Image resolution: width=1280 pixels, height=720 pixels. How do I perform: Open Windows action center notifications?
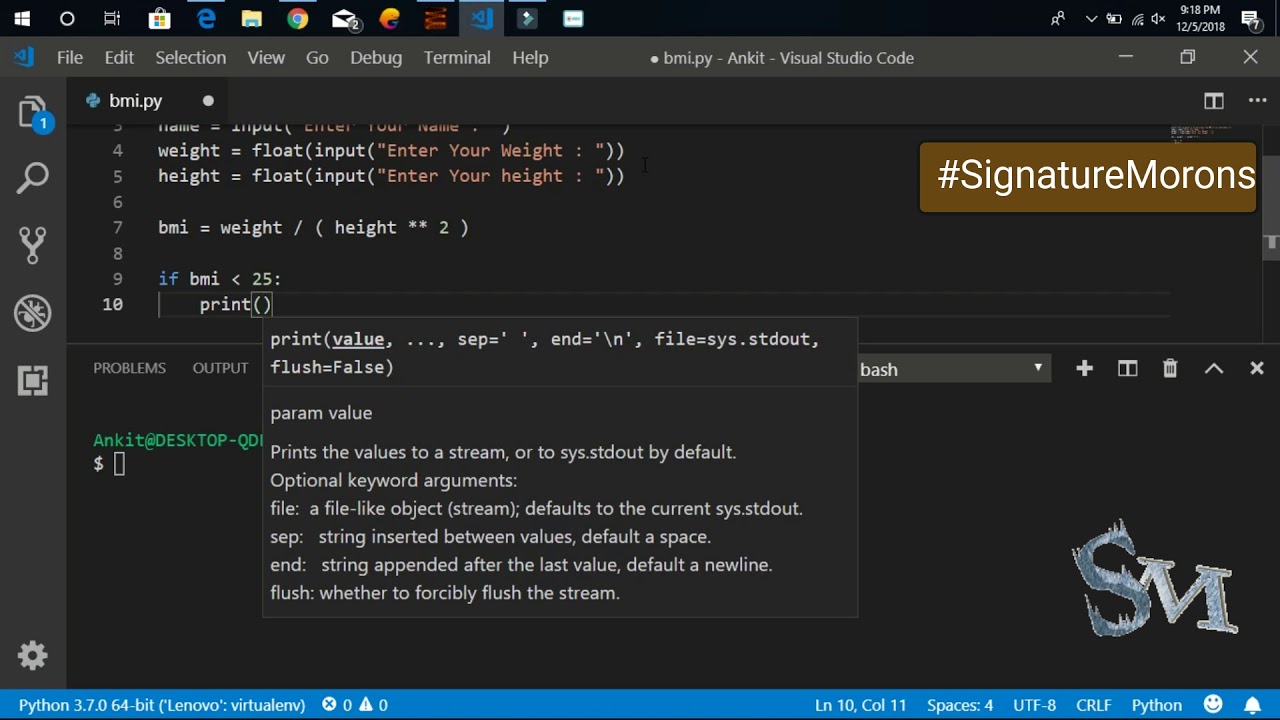pos(1251,19)
